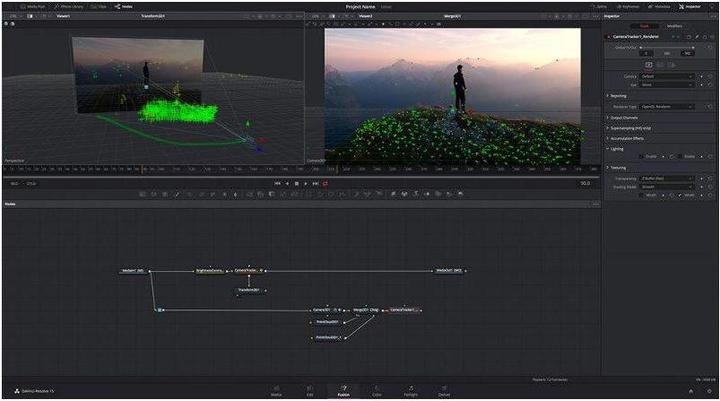The width and height of the screenshot is (720, 401).
Task: Select the MediaIn1 node
Action: (x=133, y=271)
